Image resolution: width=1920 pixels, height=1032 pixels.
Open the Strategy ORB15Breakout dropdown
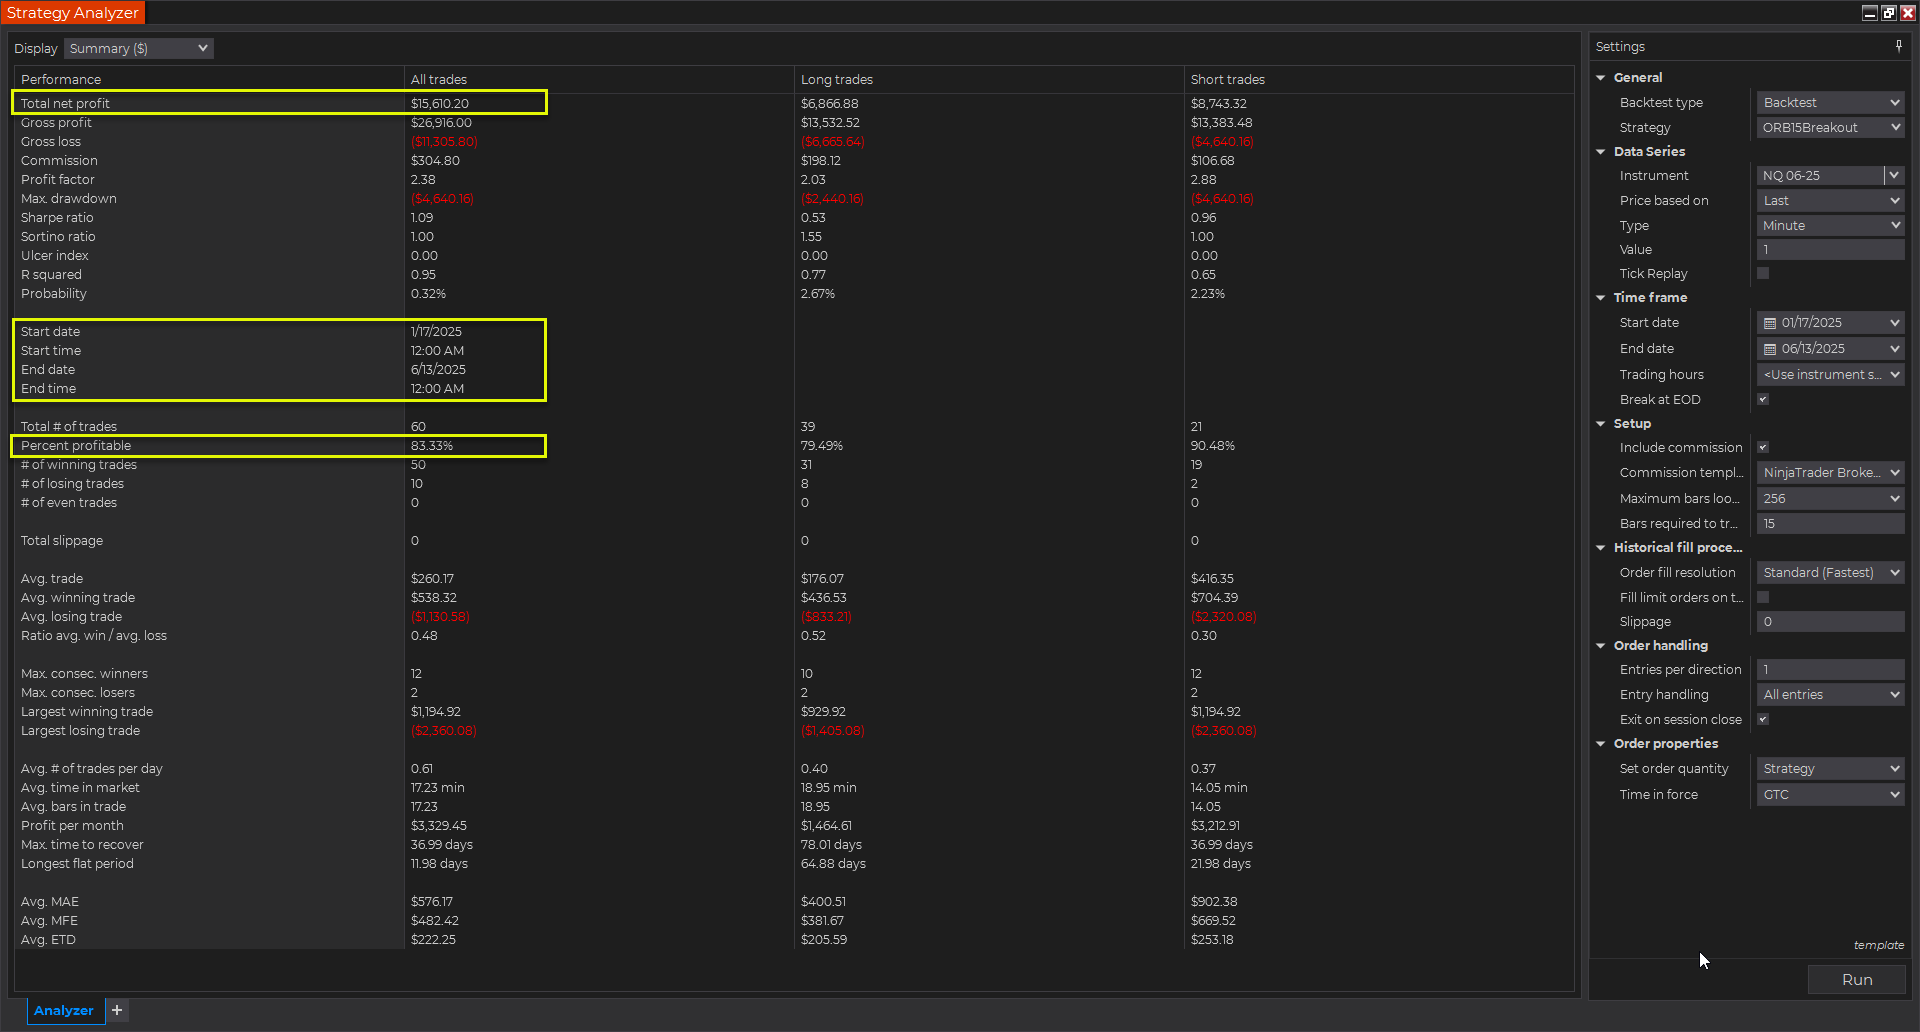pos(1829,128)
